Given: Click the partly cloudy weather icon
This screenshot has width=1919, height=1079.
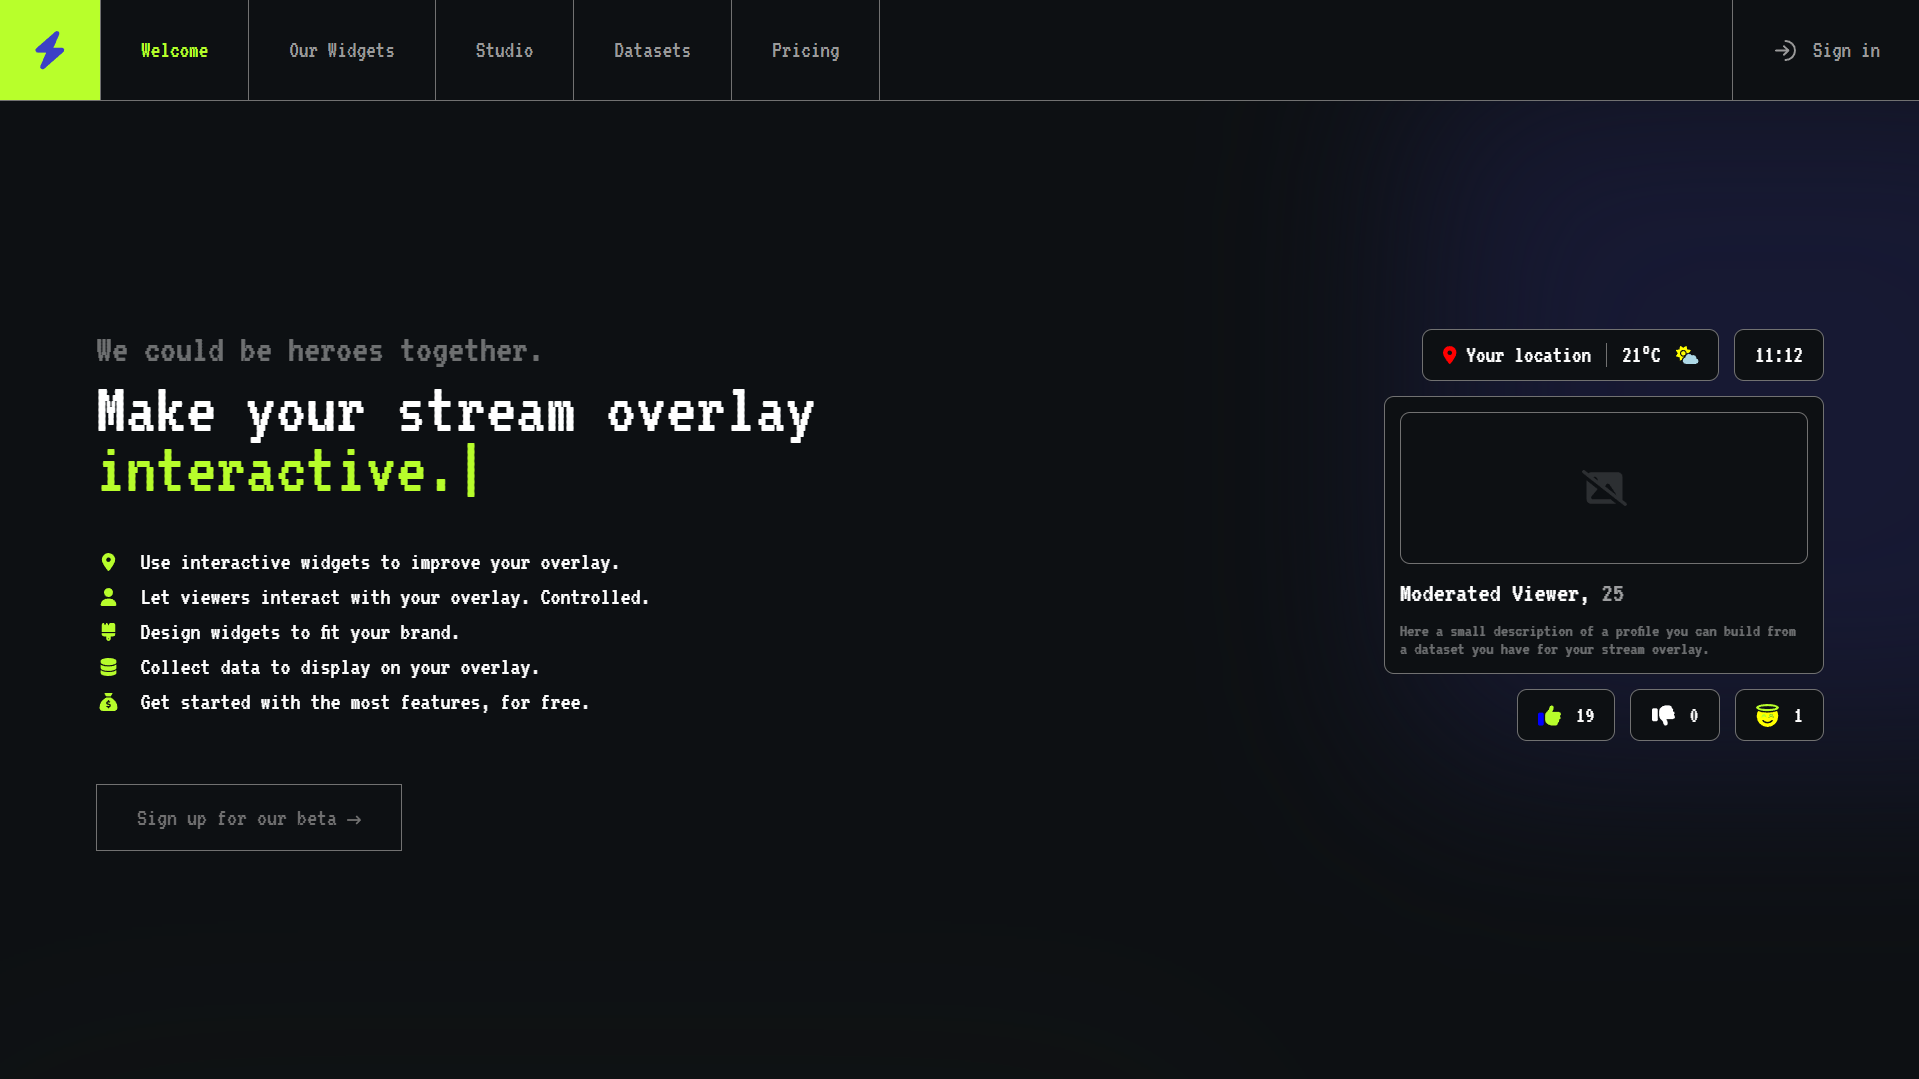Looking at the screenshot, I should pyautogui.click(x=1687, y=355).
